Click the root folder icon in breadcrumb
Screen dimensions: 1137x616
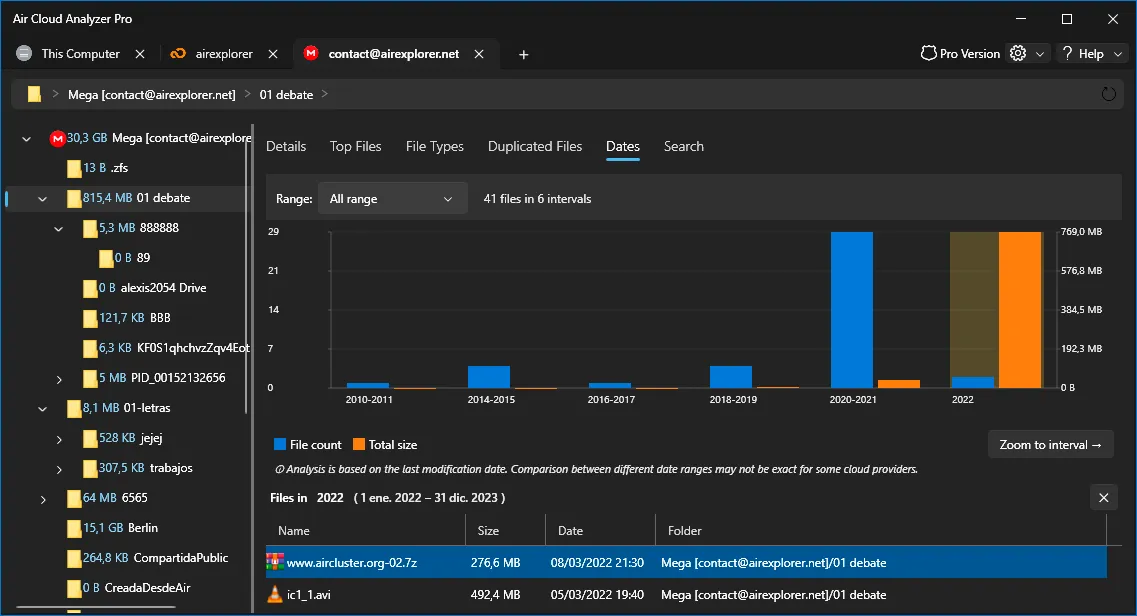click(x=34, y=94)
